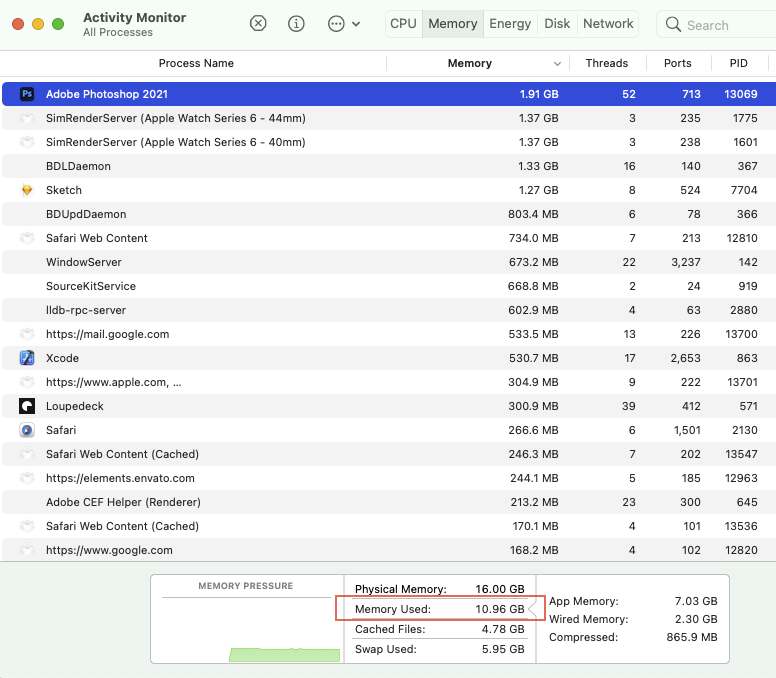Click the Compressed 865.9 MB entry
This screenshot has width=776, height=678.
(x=633, y=637)
